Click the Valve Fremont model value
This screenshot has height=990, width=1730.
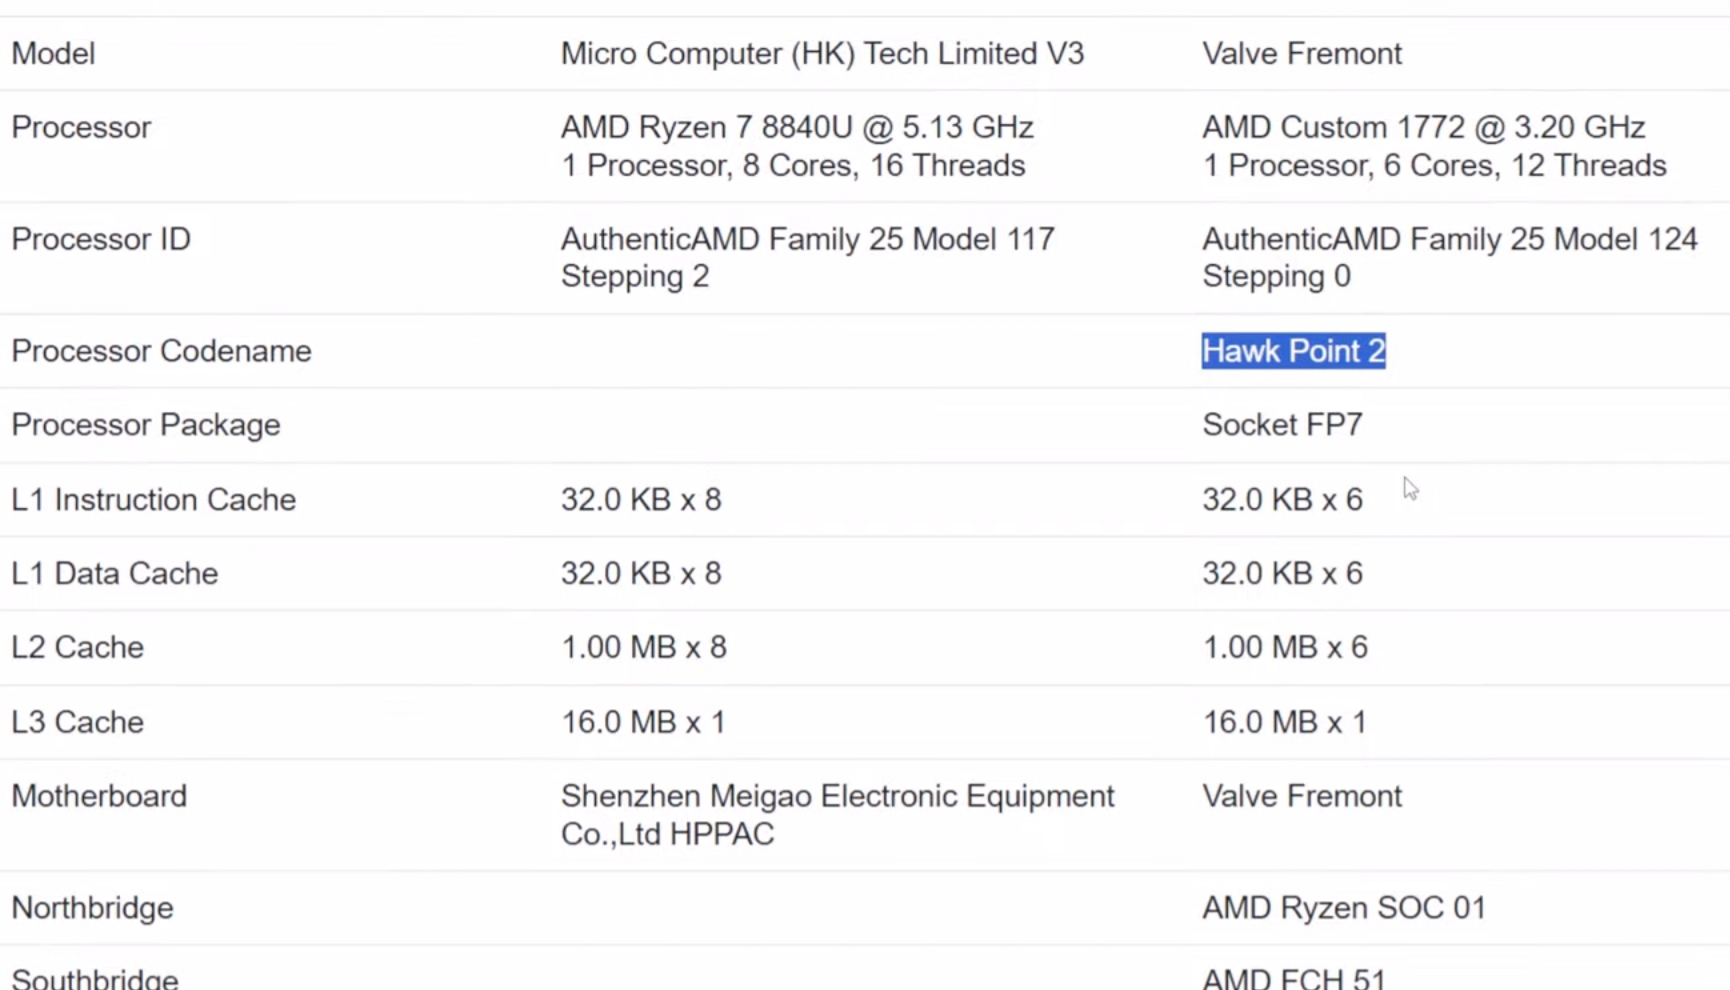pos(1301,53)
